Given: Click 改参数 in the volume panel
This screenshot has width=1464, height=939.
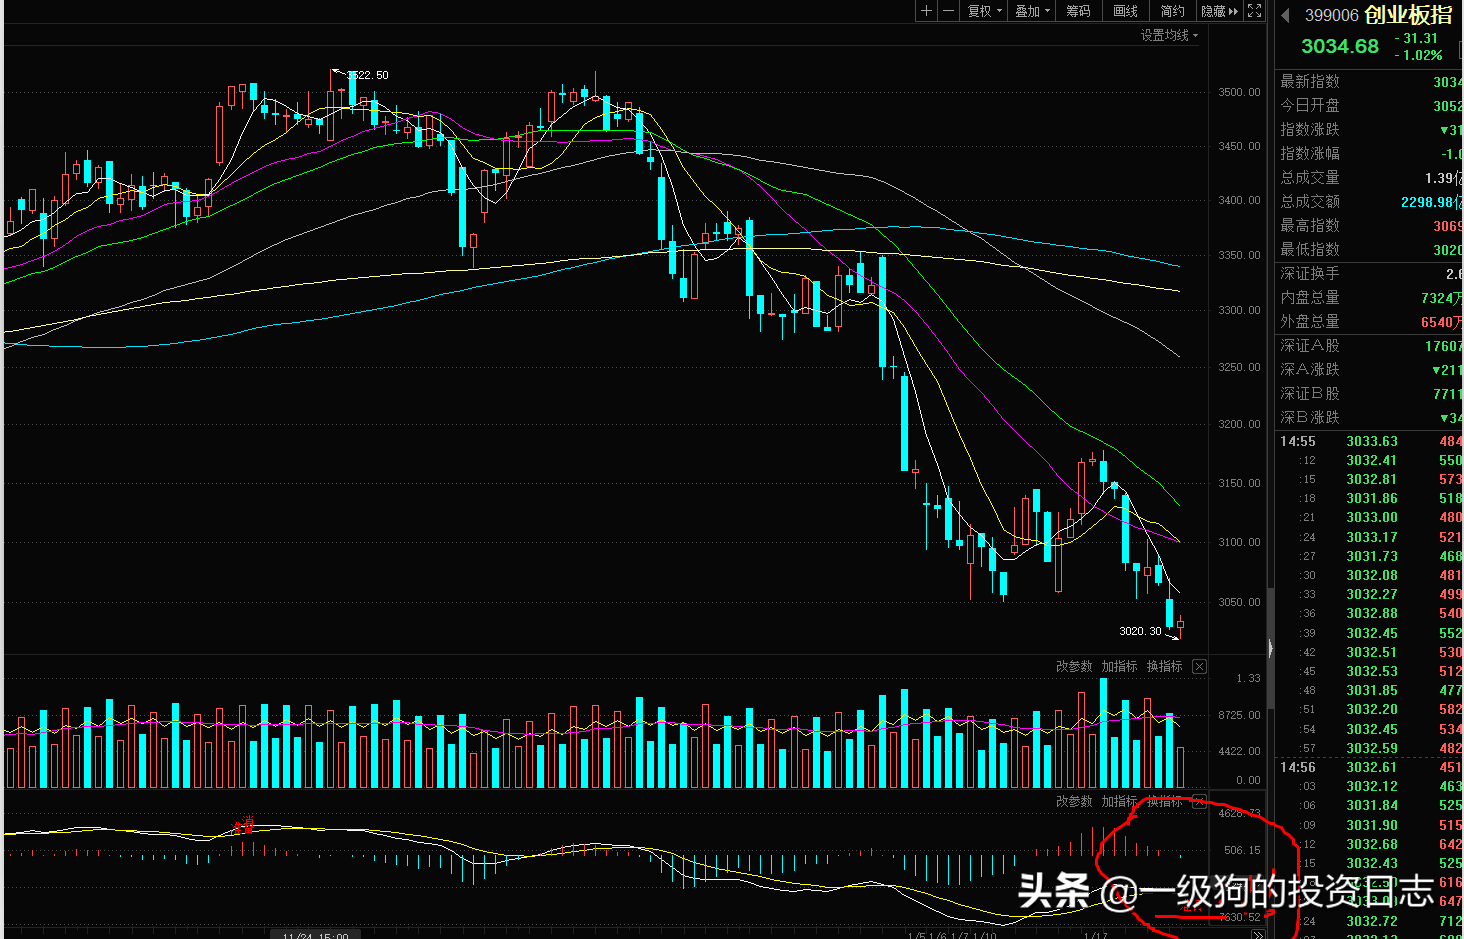Looking at the screenshot, I should point(1074,667).
